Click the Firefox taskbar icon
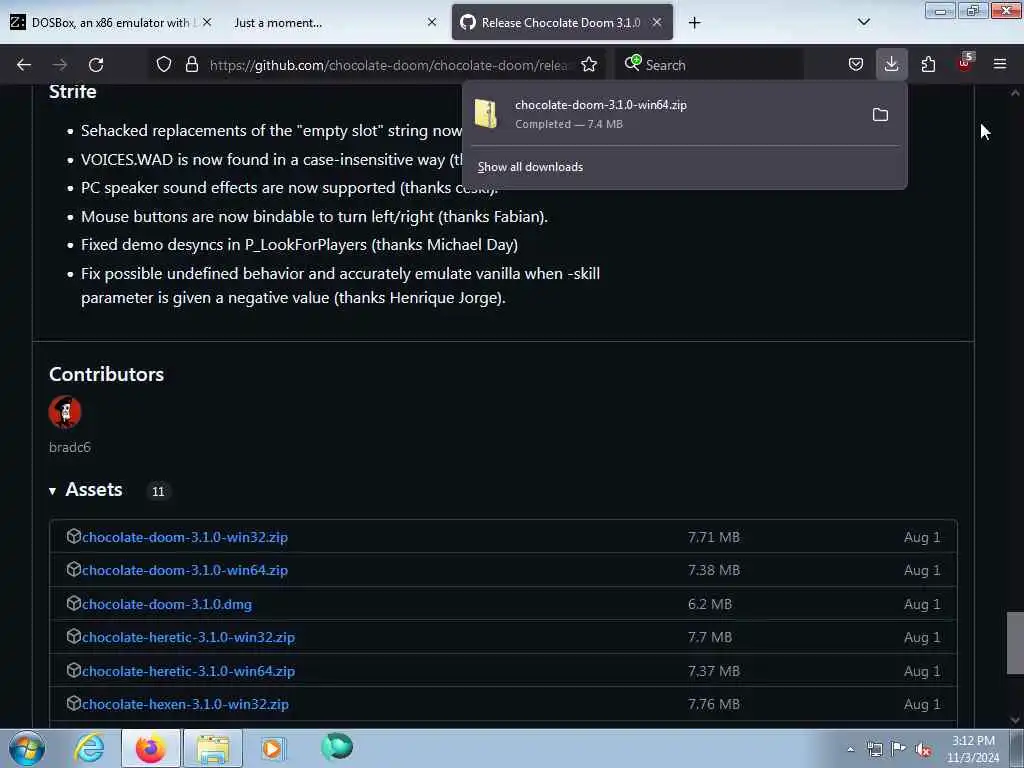The width and height of the screenshot is (1024, 768). click(x=150, y=748)
